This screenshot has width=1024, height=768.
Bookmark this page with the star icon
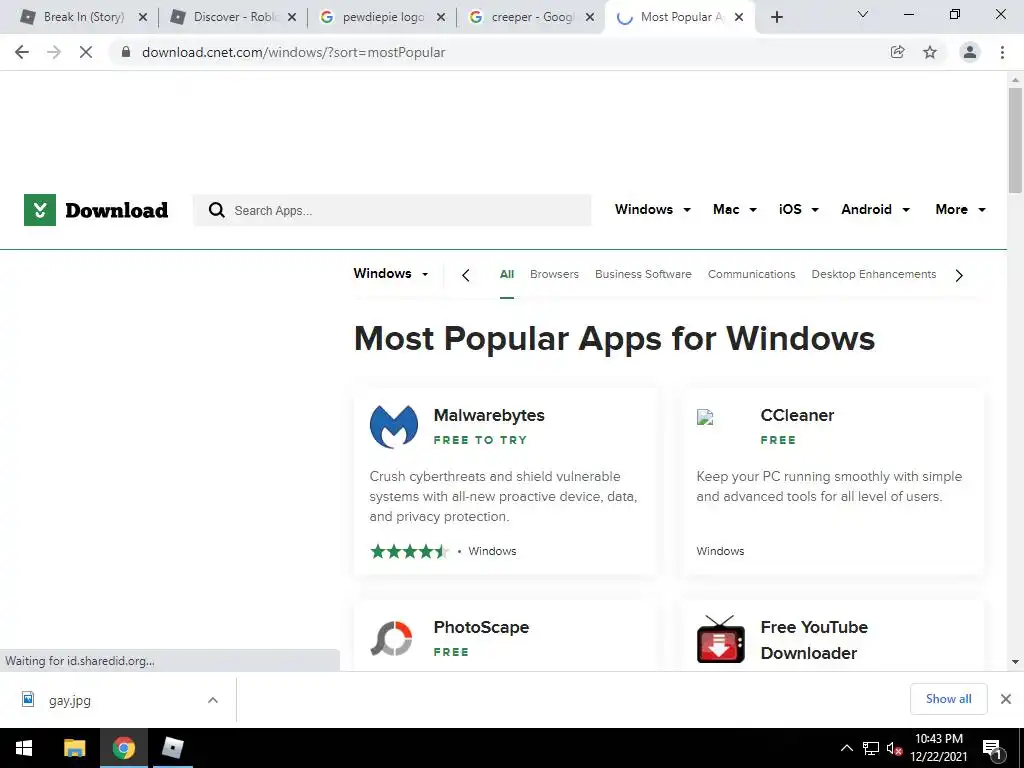coord(930,52)
